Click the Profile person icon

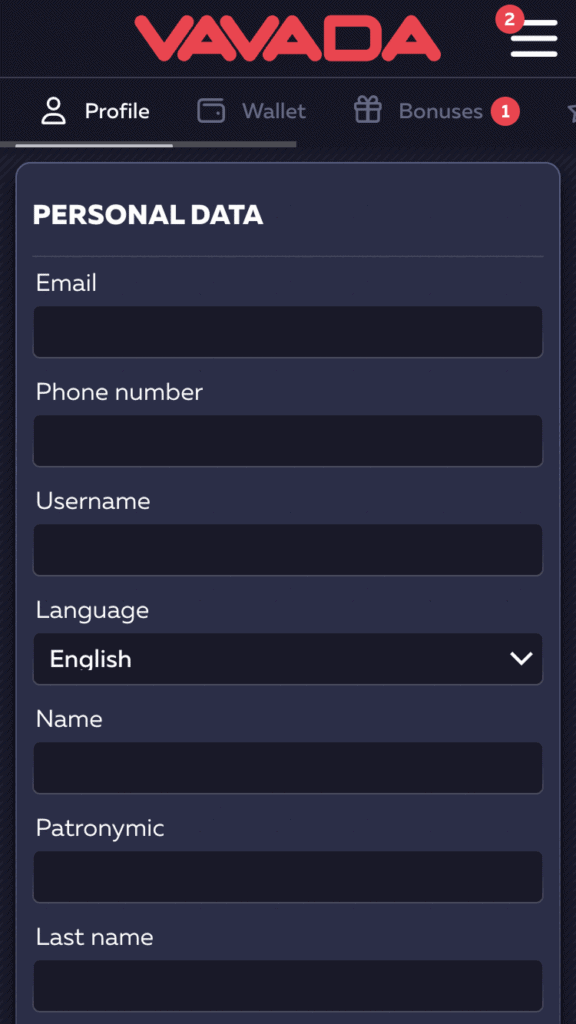[x=54, y=111]
